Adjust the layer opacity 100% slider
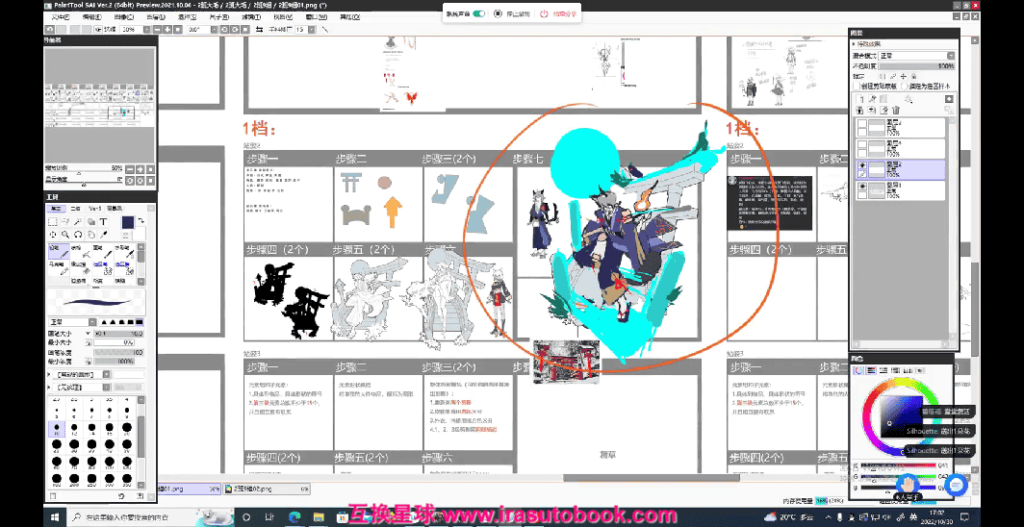 [917, 66]
